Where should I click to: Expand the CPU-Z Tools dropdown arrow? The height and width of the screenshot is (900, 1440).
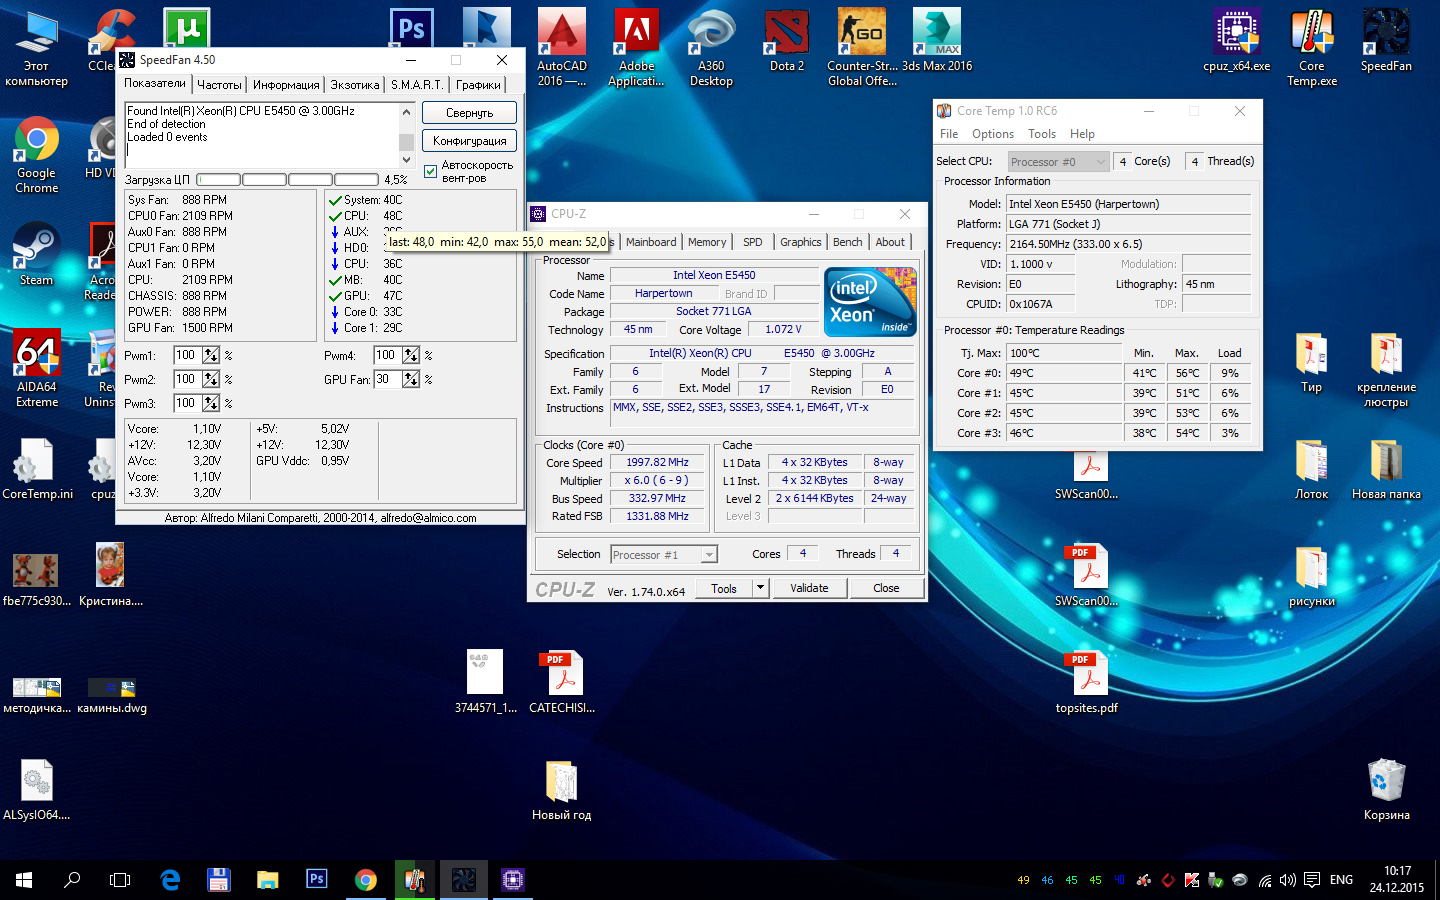point(760,588)
